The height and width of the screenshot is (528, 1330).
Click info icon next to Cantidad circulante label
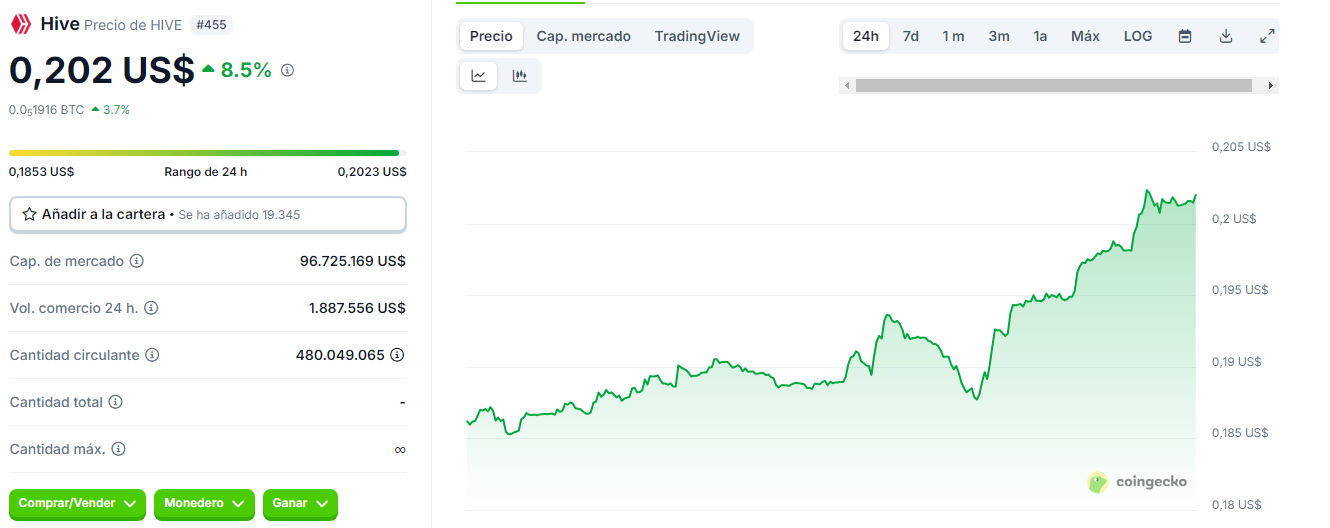coord(152,355)
